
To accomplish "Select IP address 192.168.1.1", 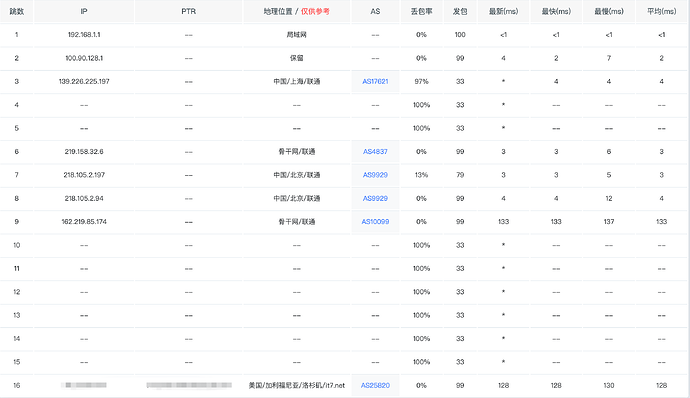I will 84,35.
